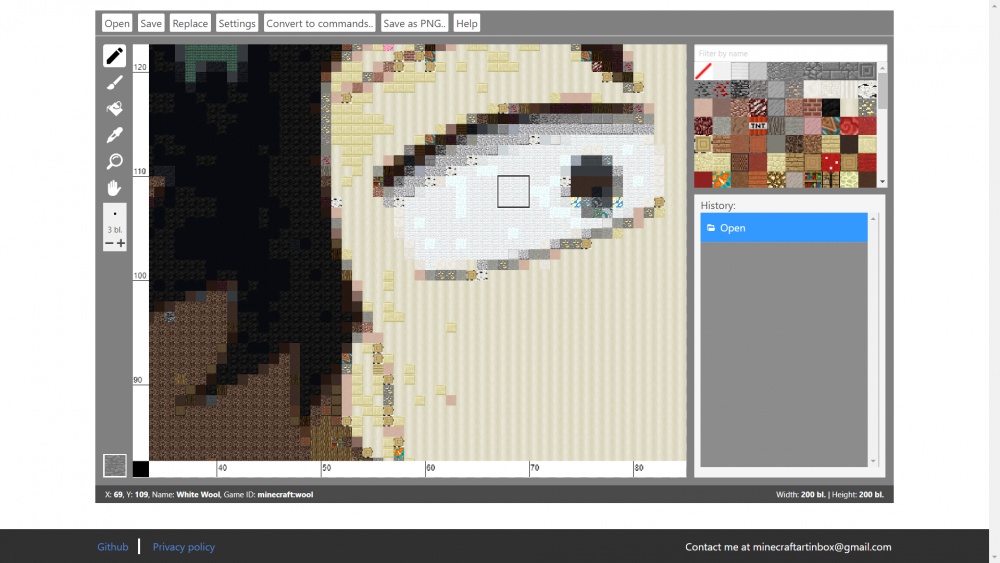Pick the Red Mushroom block with white spots
The width and height of the screenshot is (1000, 563).
[830, 162]
